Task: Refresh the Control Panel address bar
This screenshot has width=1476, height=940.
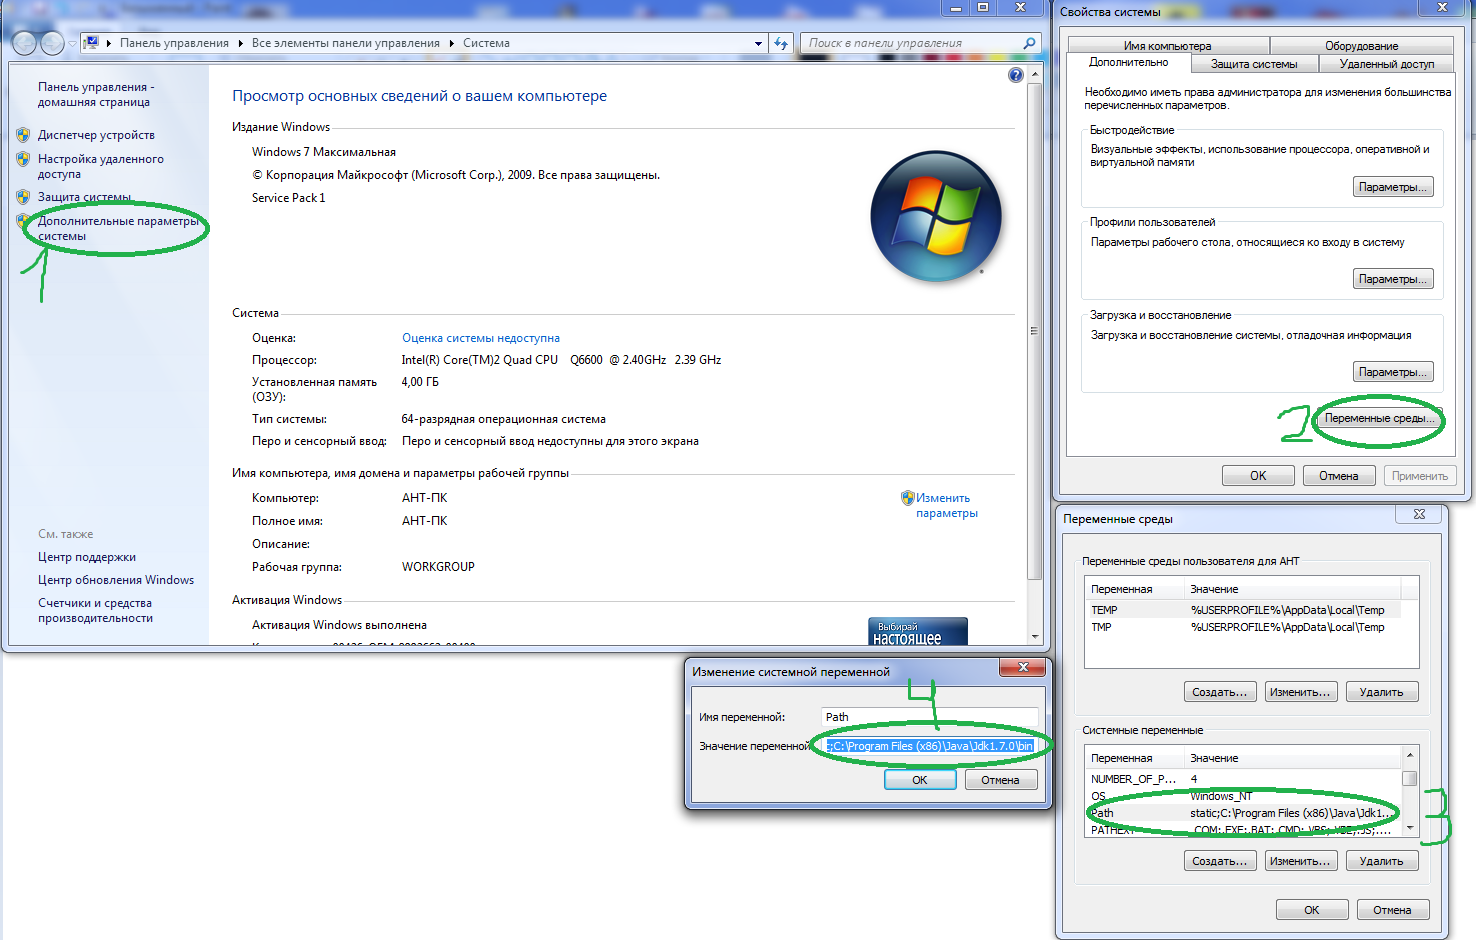Action: point(782,43)
